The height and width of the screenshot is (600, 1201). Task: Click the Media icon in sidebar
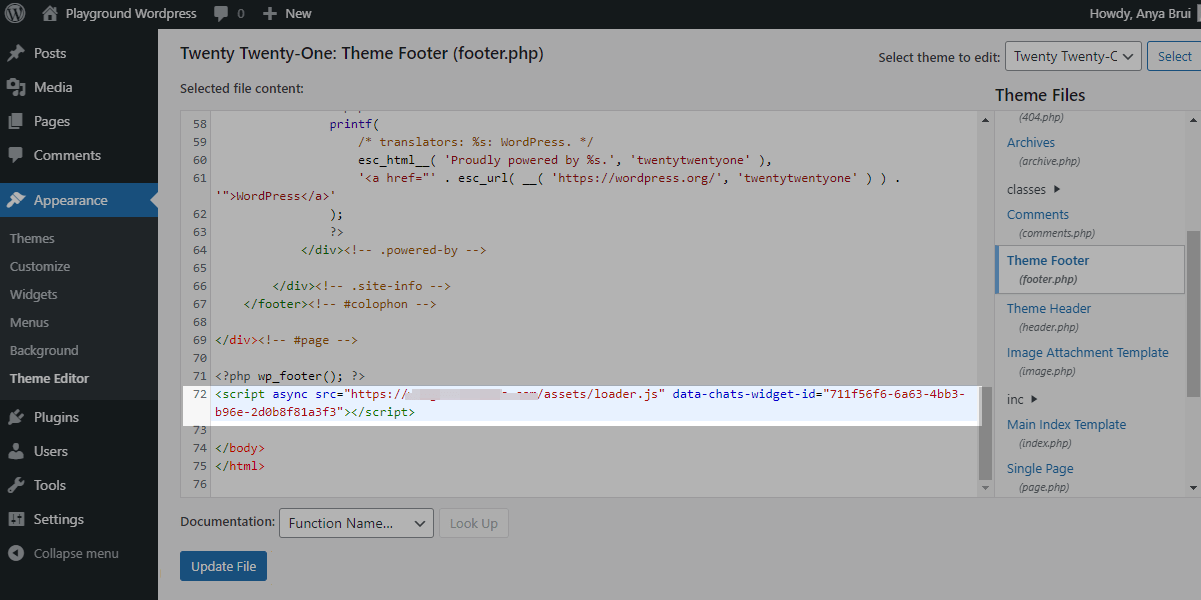pos(16,87)
